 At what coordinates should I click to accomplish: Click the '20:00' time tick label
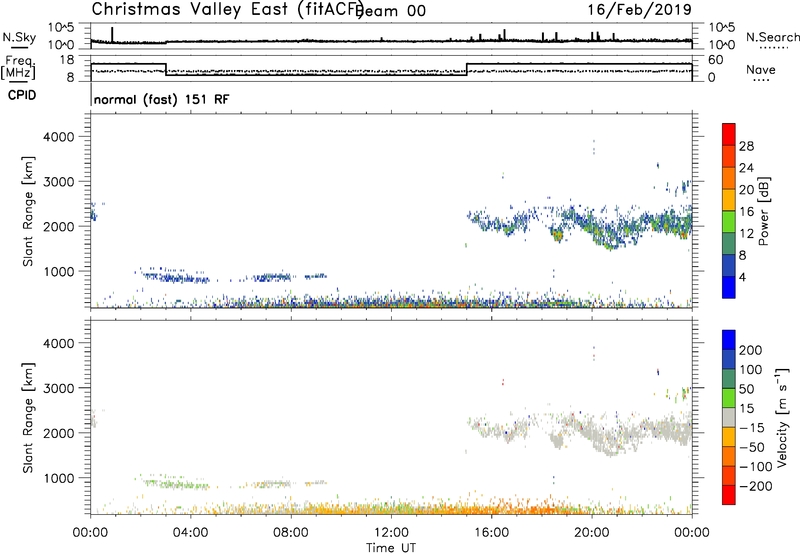(x=592, y=533)
